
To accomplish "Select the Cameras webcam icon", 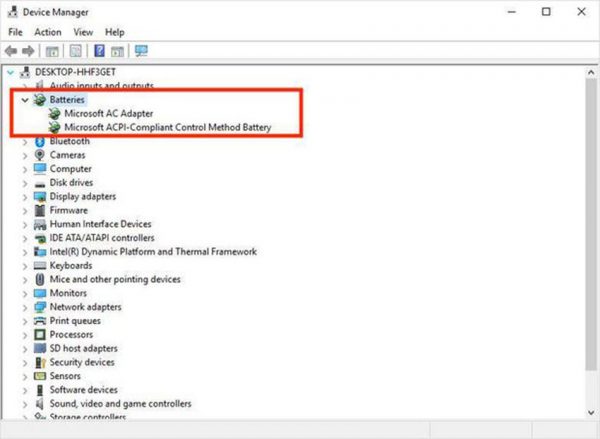I will [40, 155].
